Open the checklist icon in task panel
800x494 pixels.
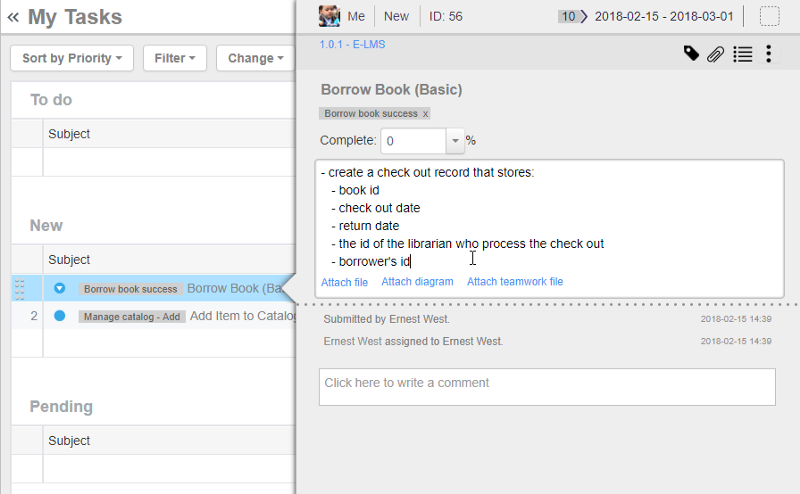742,54
